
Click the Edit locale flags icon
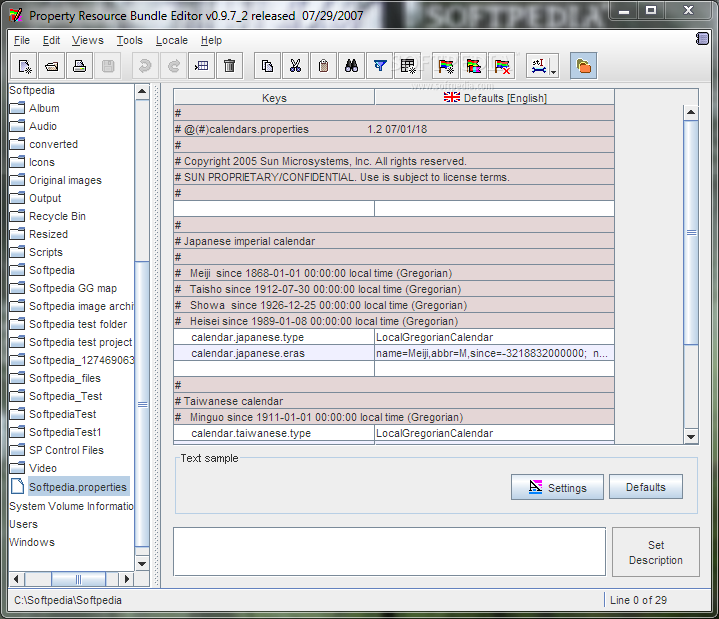click(473, 66)
